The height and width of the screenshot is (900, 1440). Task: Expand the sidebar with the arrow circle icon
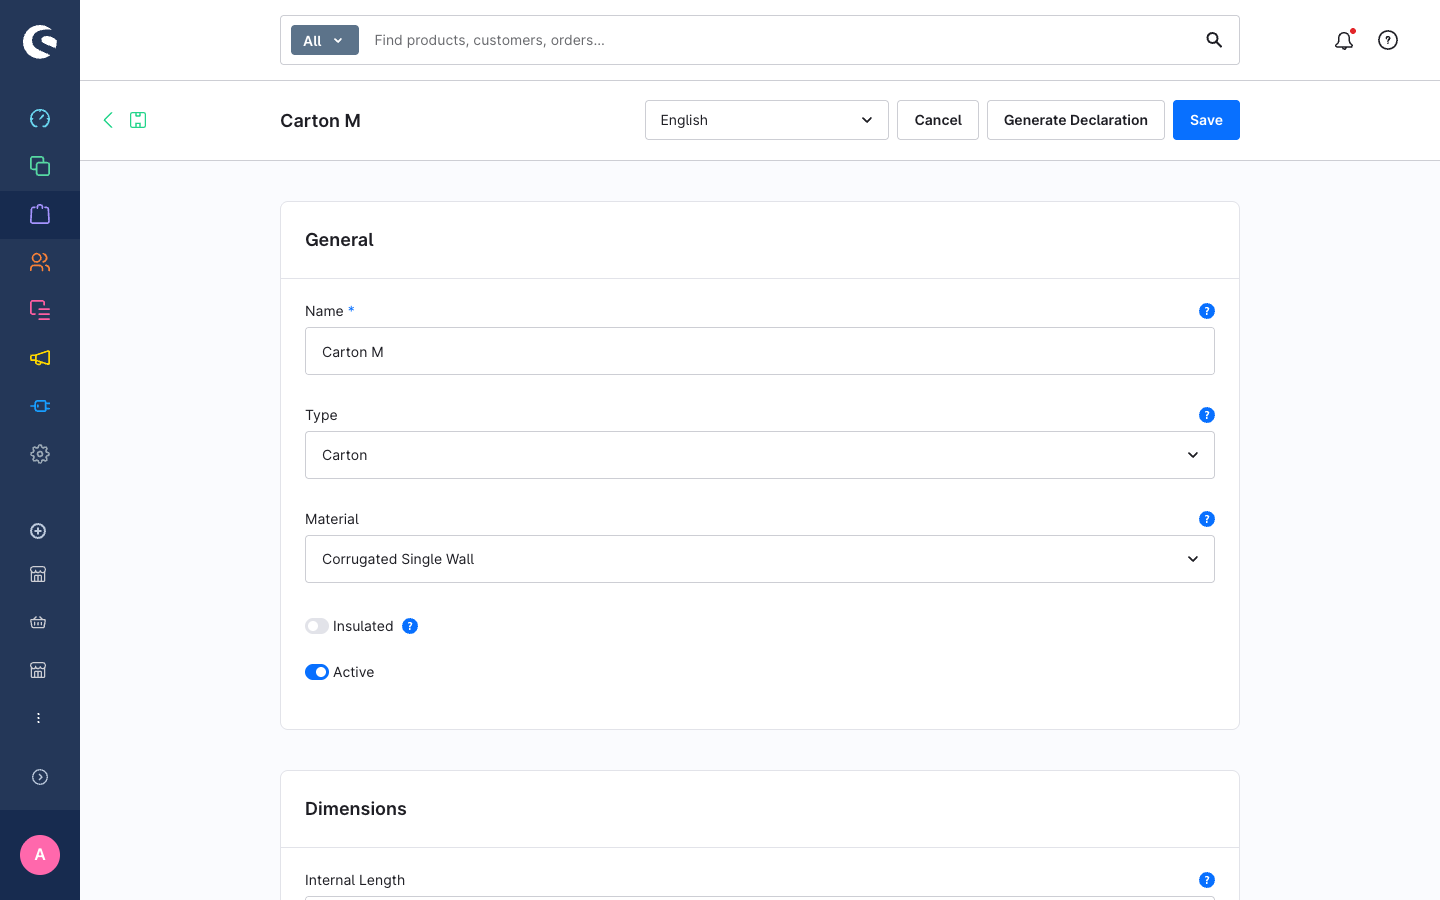click(40, 777)
